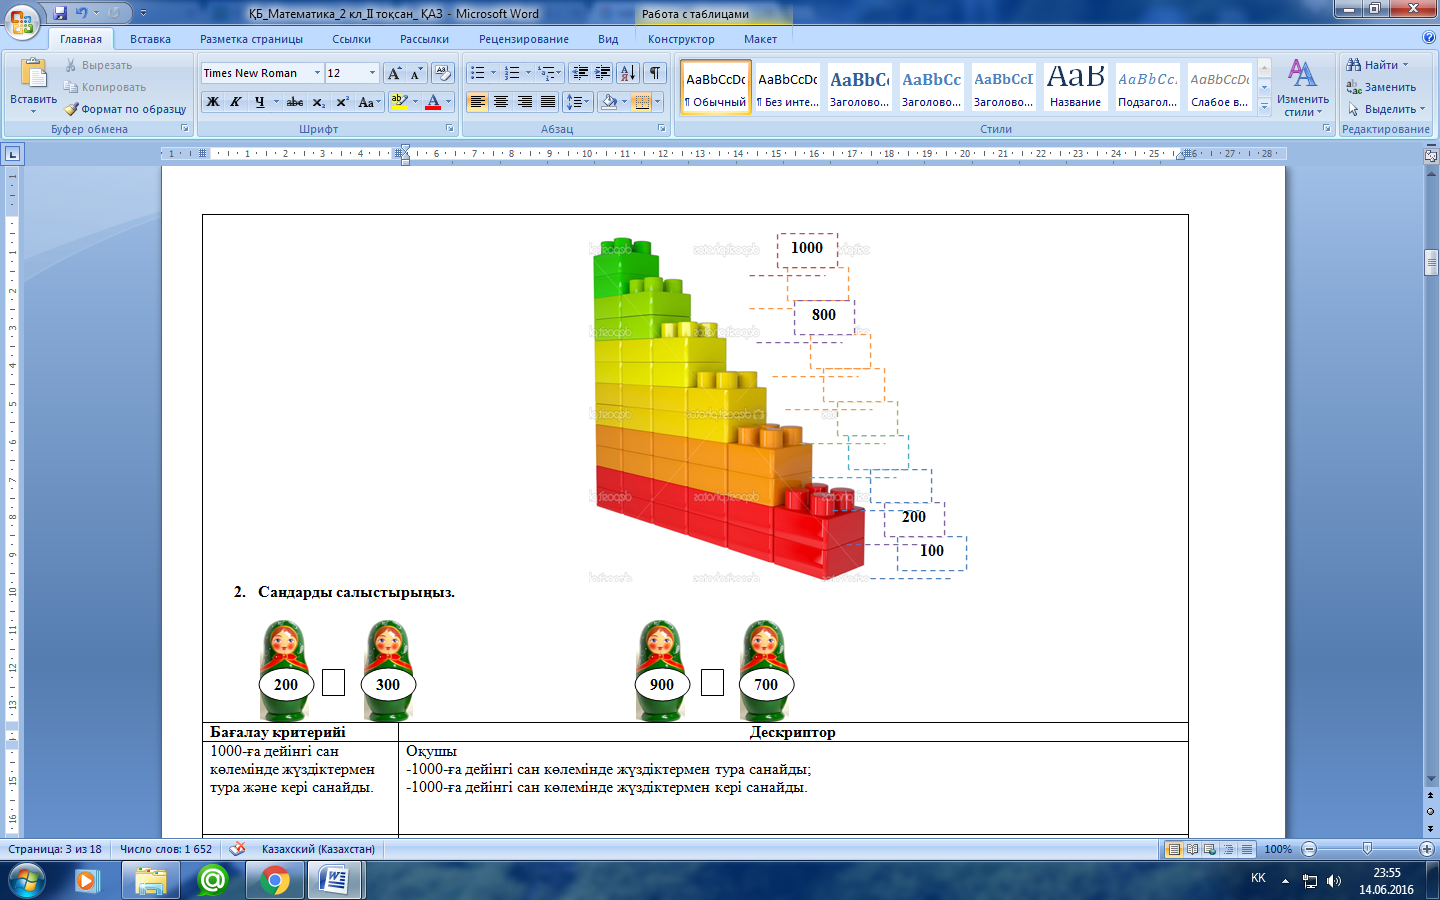Image resolution: width=1440 pixels, height=900 pixels.
Task: Click the comparison box between 200 and 300
Action: point(334,682)
